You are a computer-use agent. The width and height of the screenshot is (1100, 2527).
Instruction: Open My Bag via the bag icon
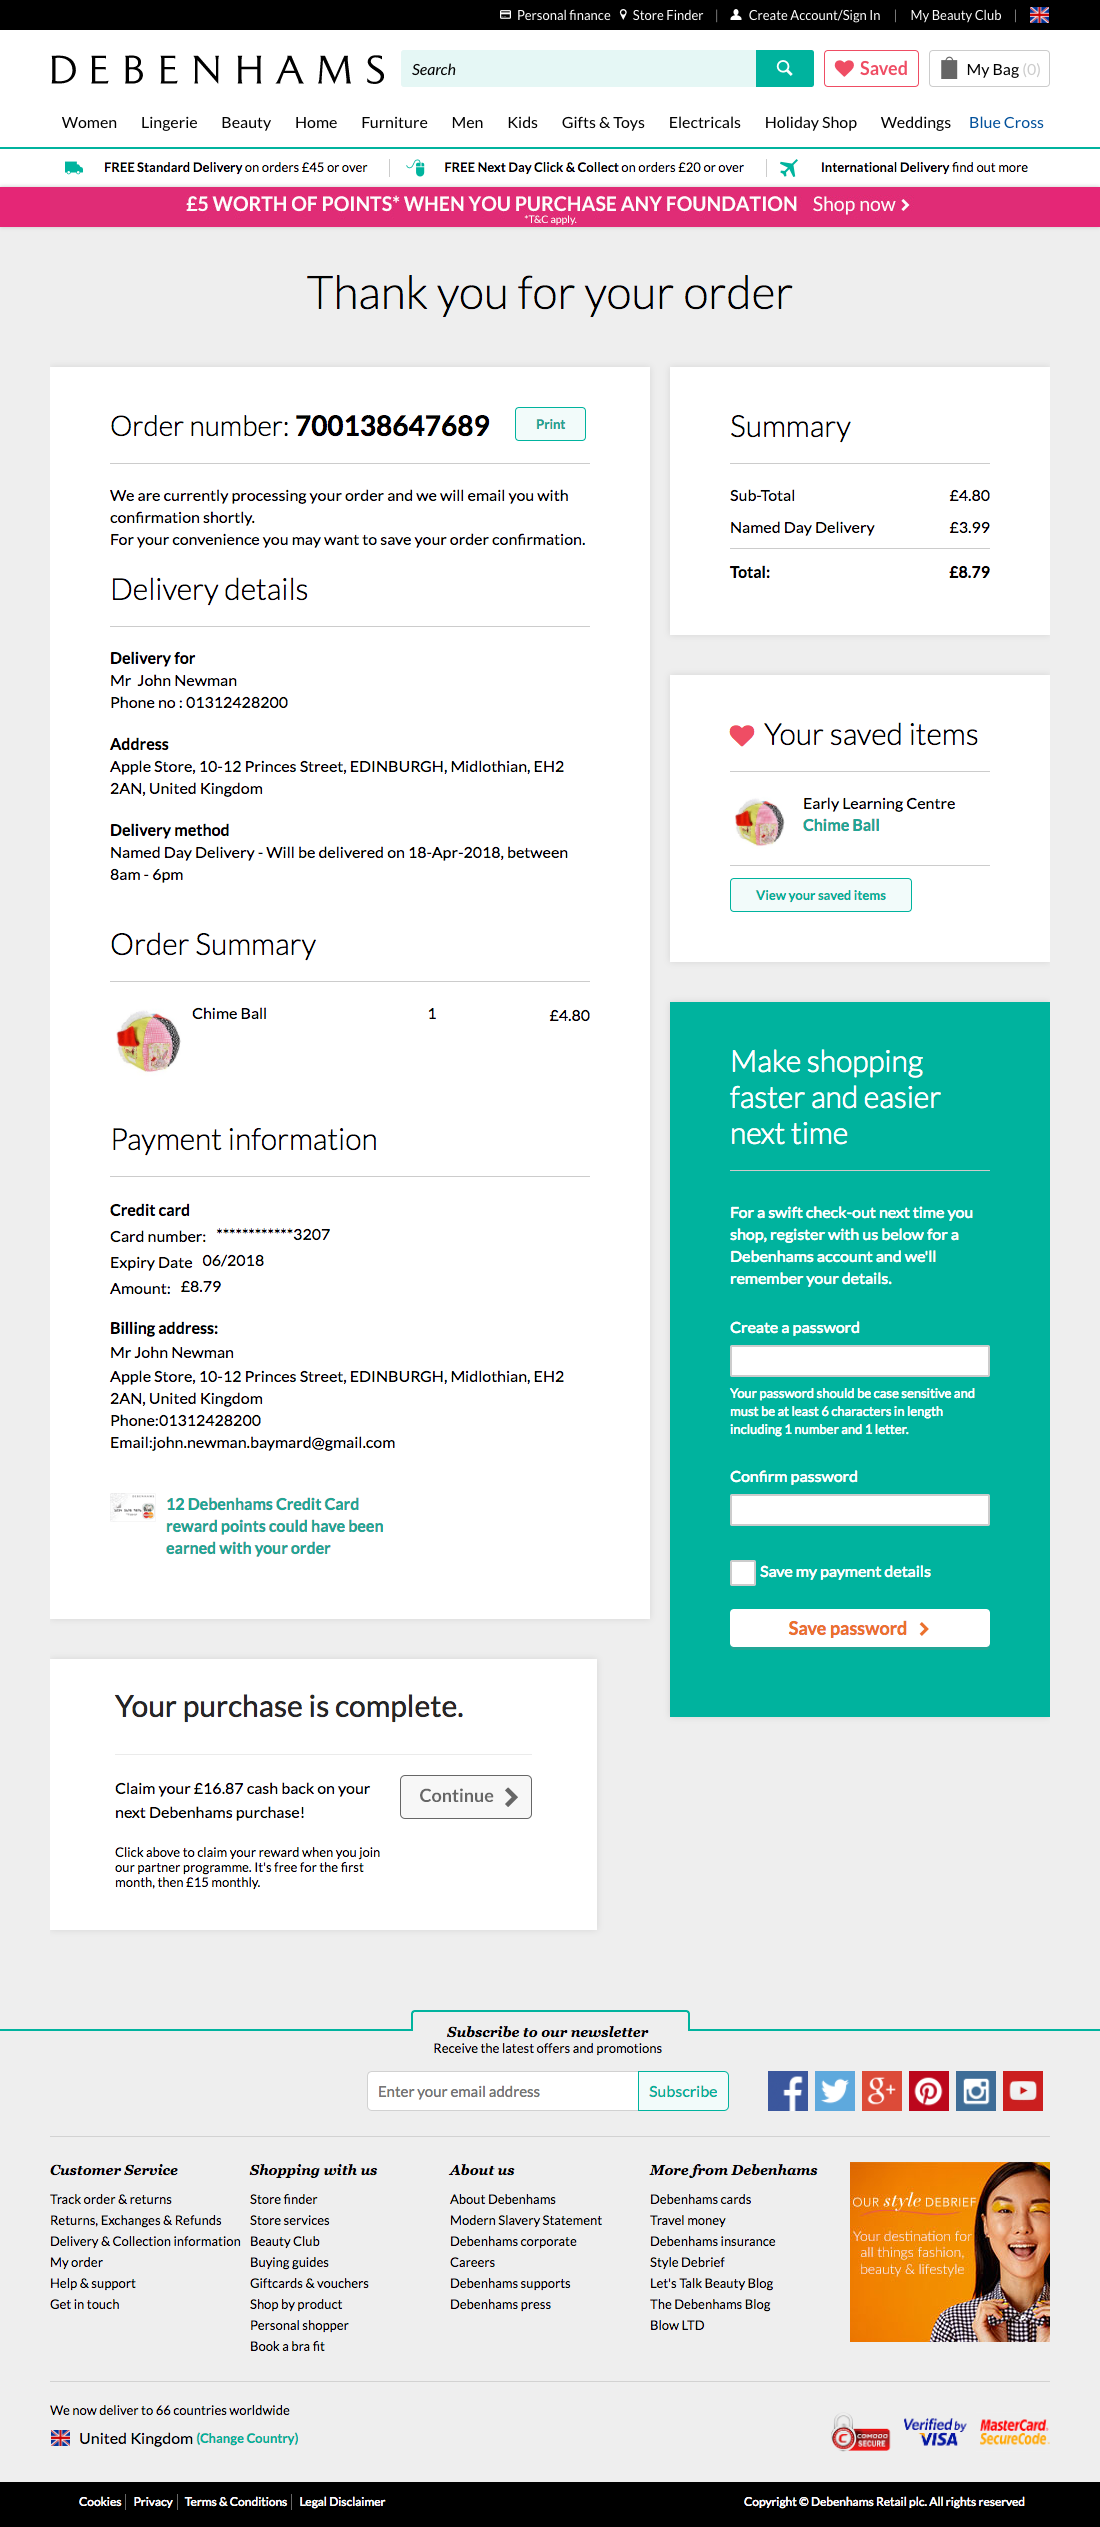948,67
